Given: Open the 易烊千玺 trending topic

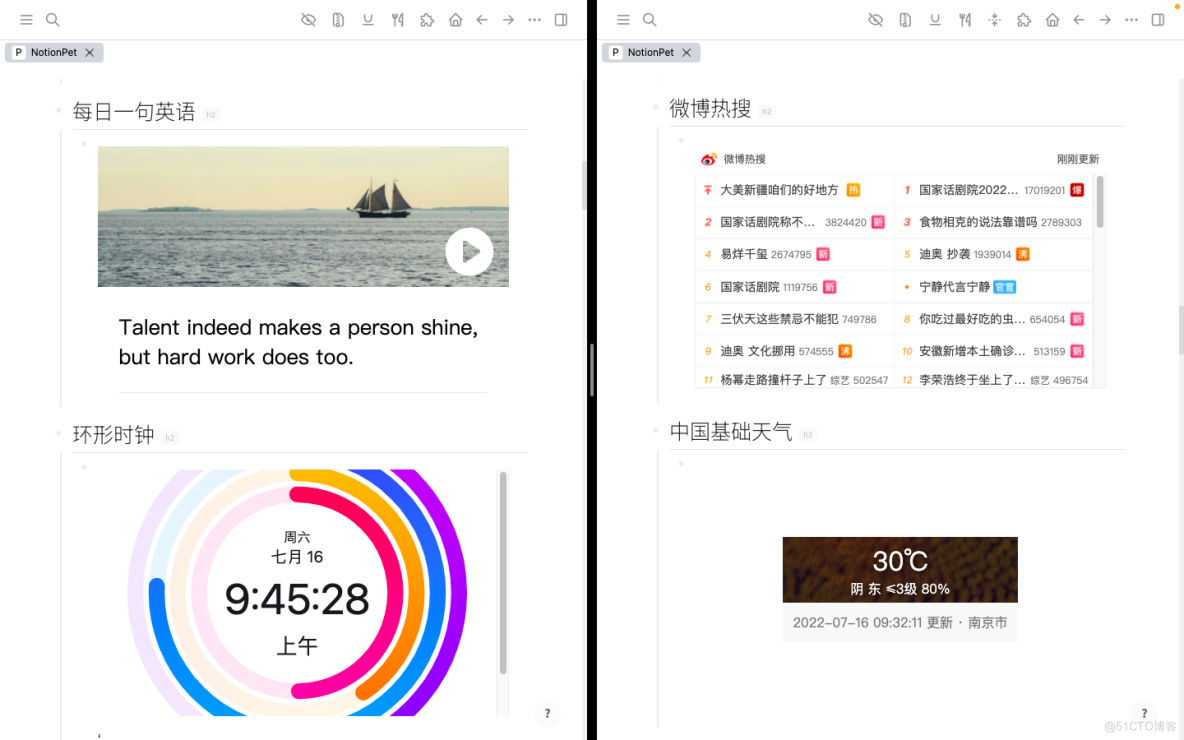Looking at the screenshot, I should [x=744, y=255].
